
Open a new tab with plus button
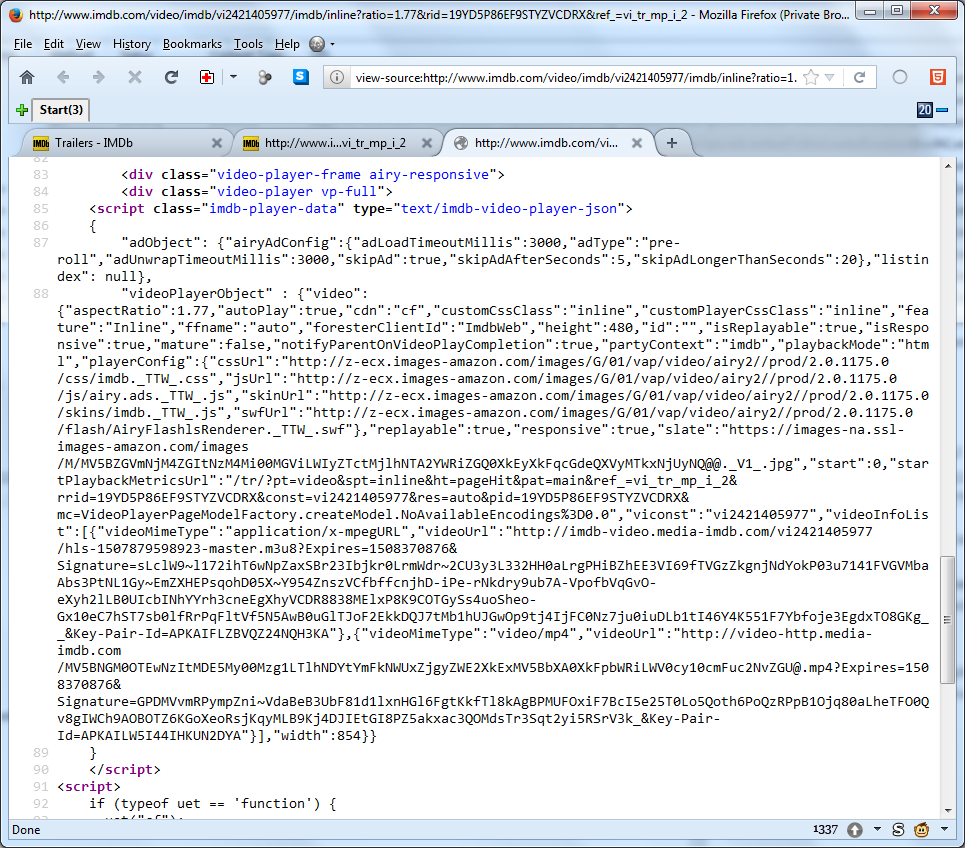(x=671, y=143)
